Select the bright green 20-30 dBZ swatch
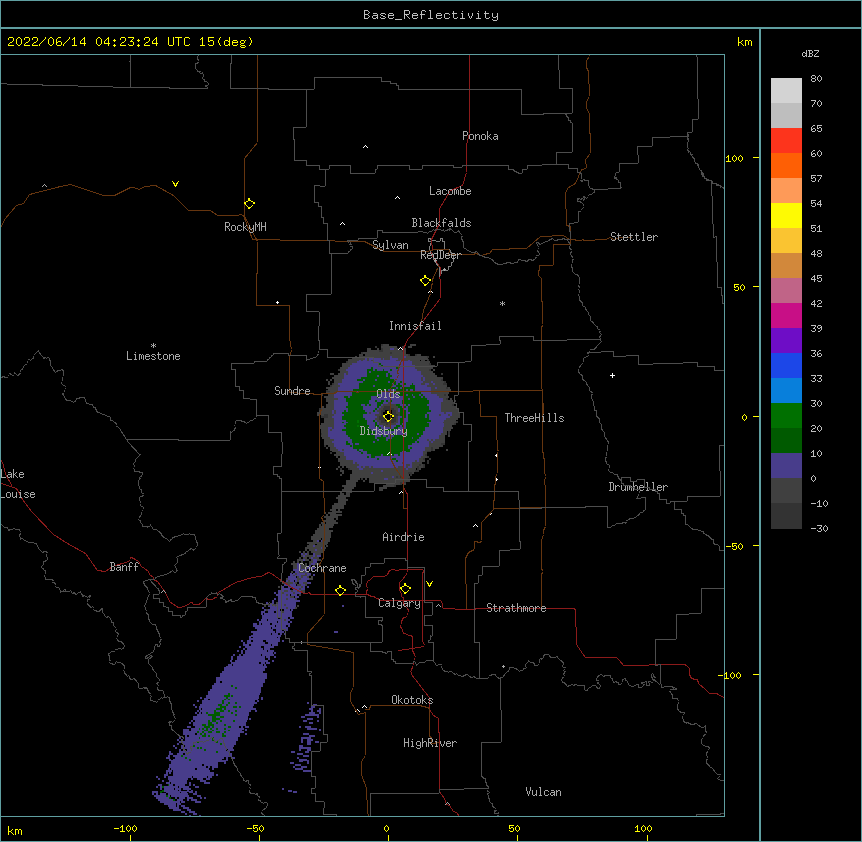The width and height of the screenshot is (862, 842). 786,416
